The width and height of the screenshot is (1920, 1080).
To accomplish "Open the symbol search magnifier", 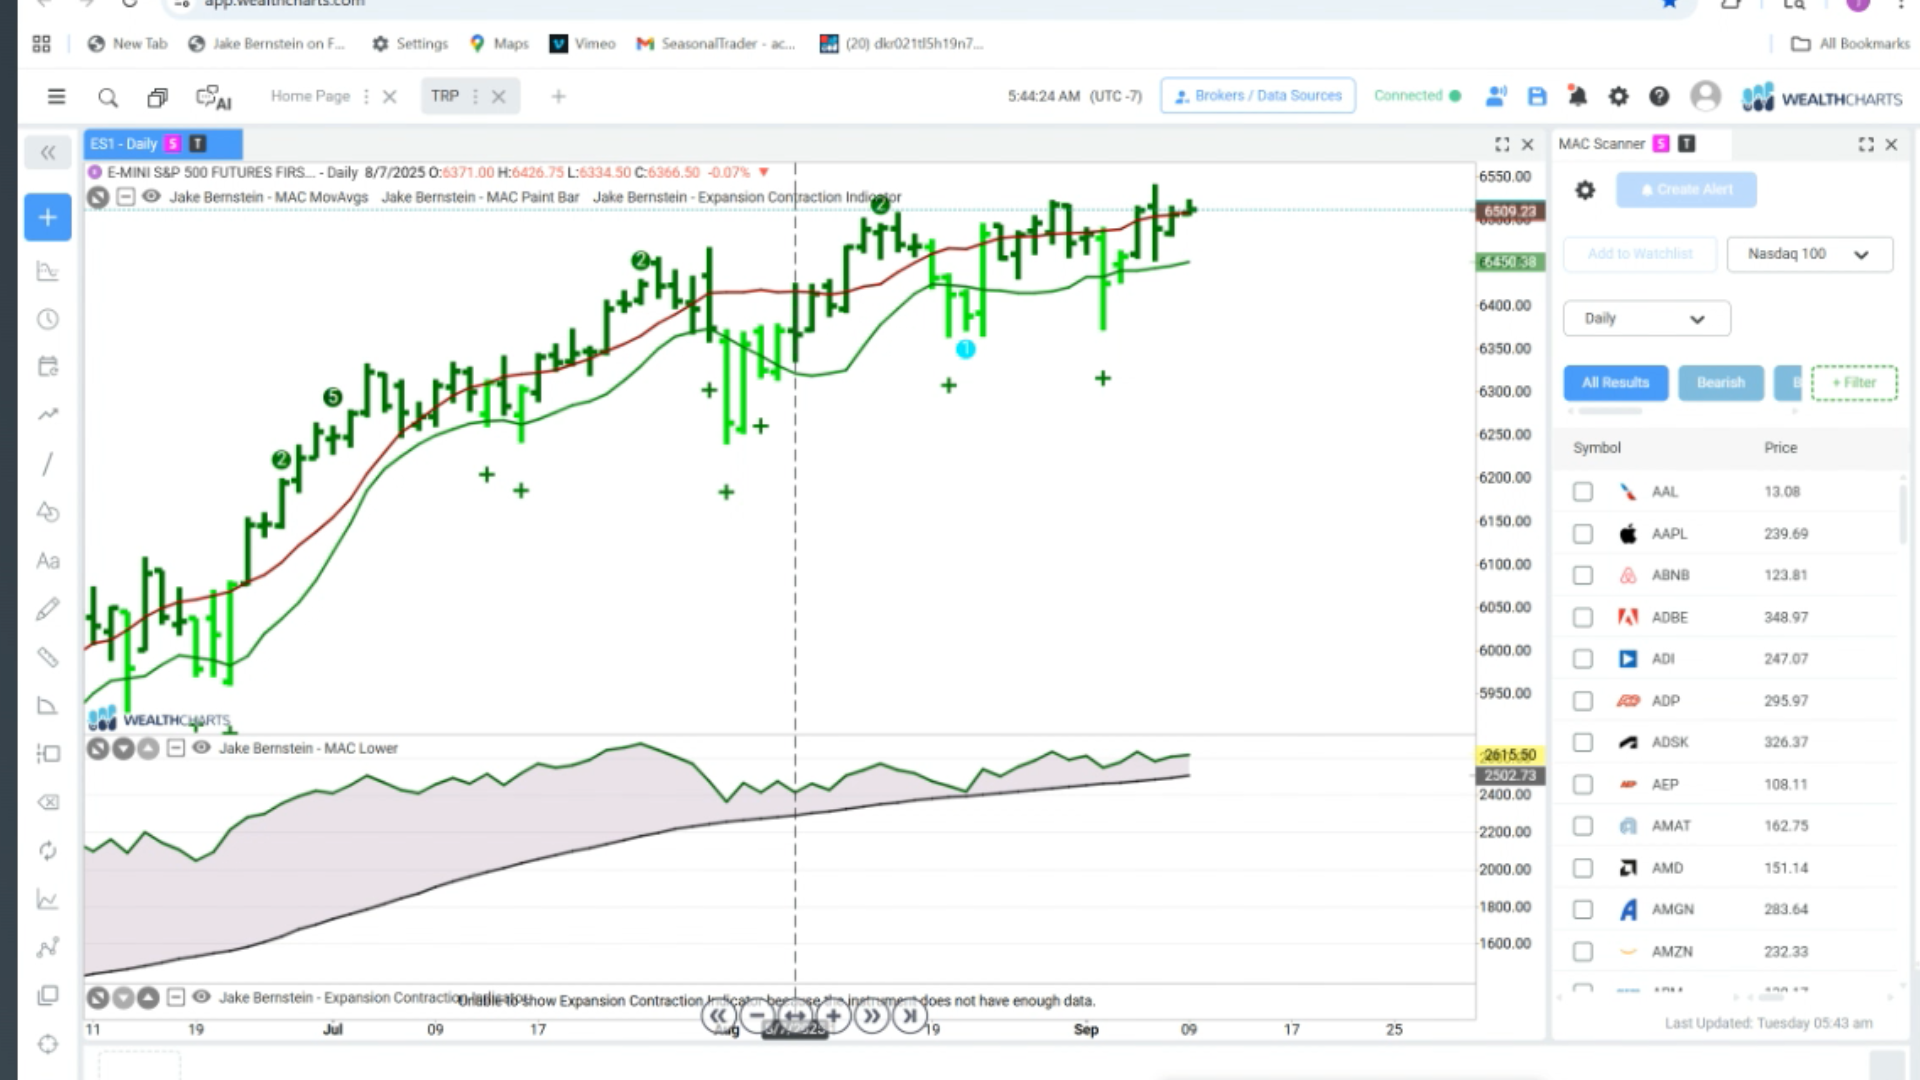I will pyautogui.click(x=108, y=97).
